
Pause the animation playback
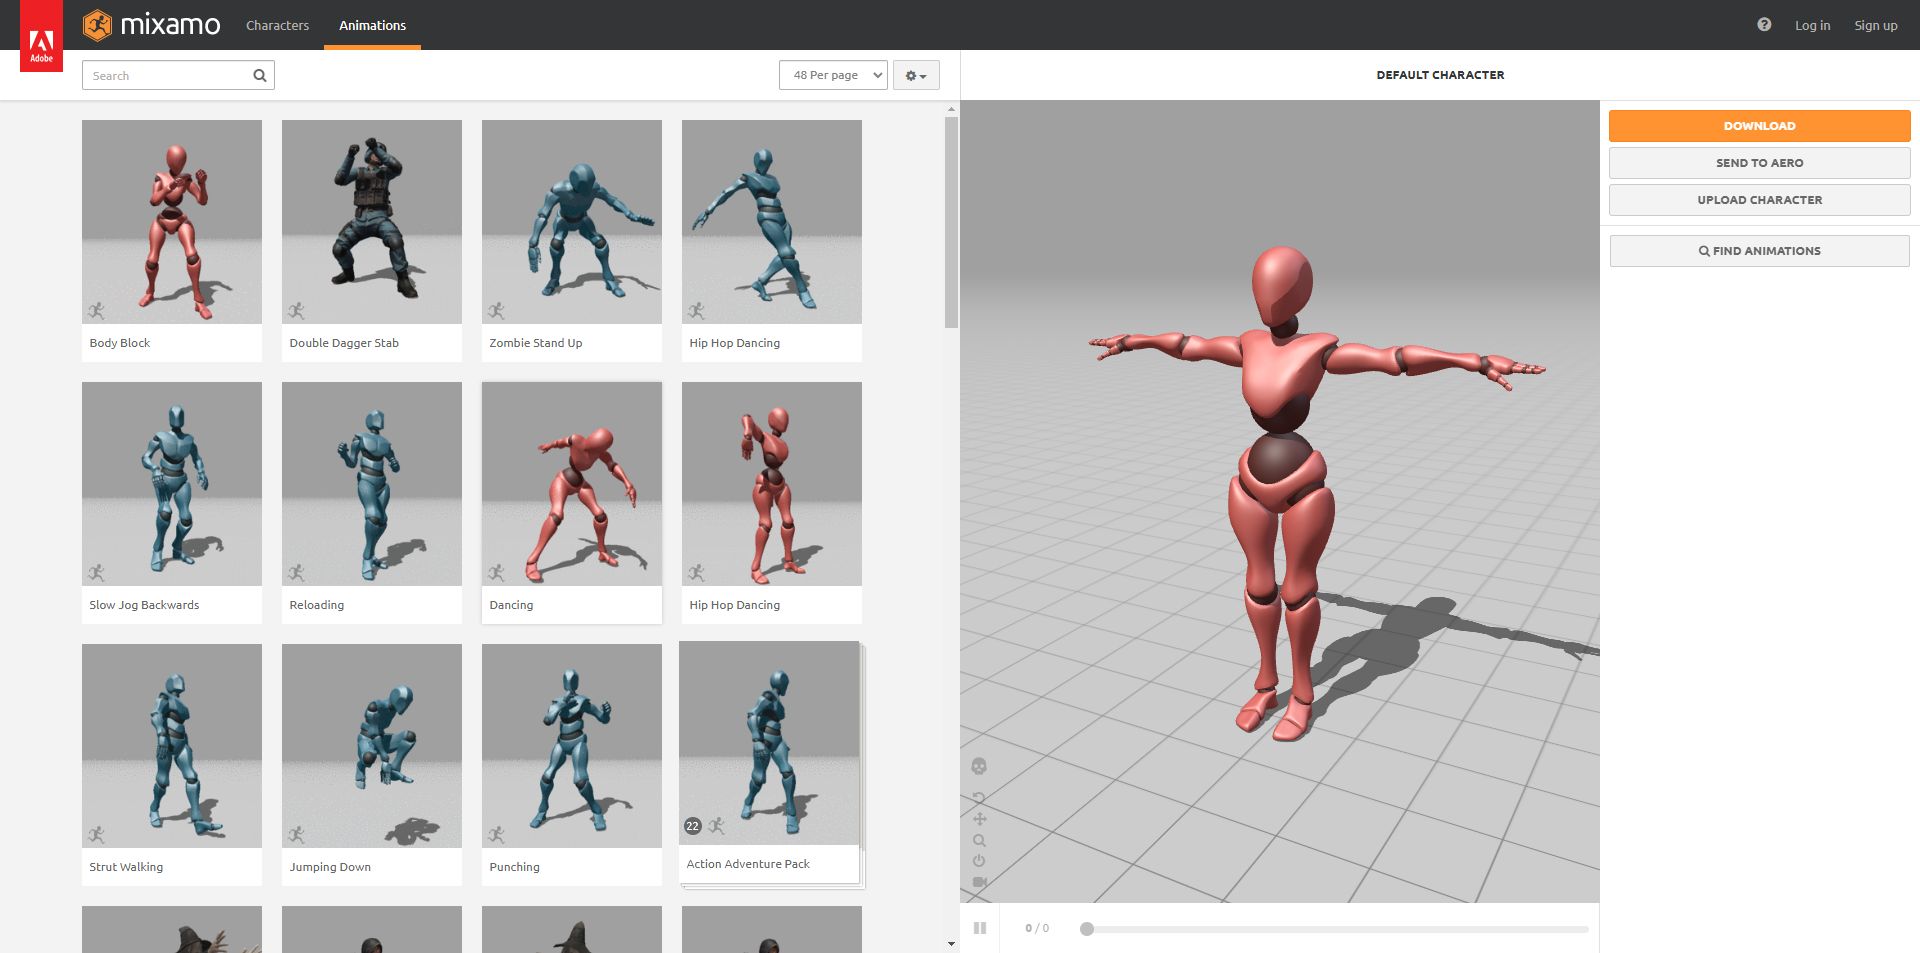pos(980,928)
